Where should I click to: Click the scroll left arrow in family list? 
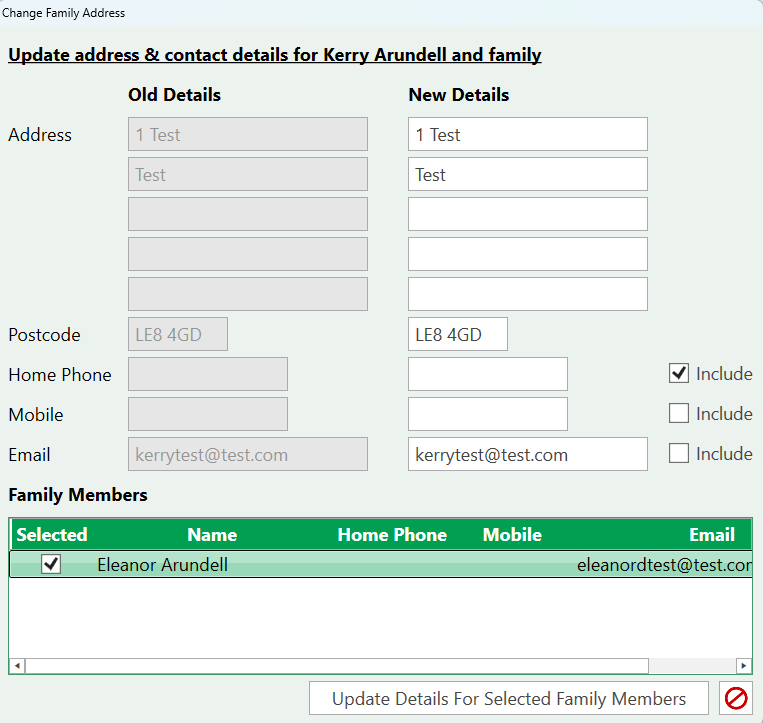[x=17, y=666]
